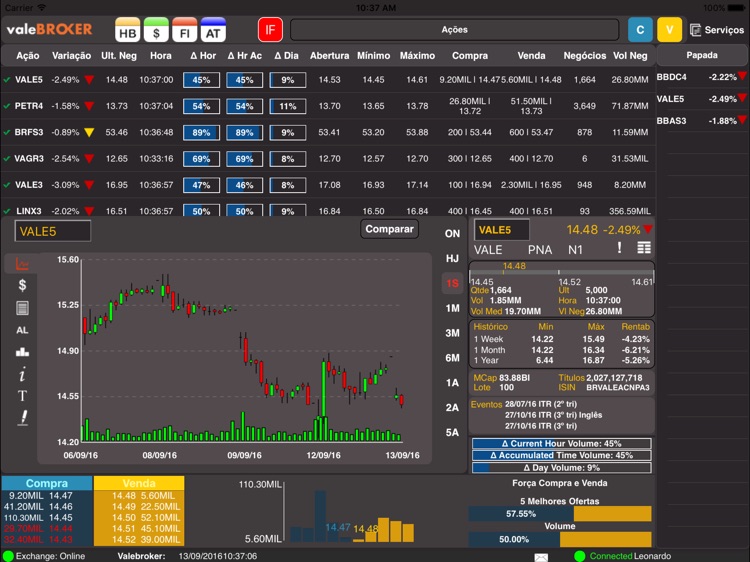Select the 1M chart period
The height and width of the screenshot is (562, 750).
click(452, 308)
